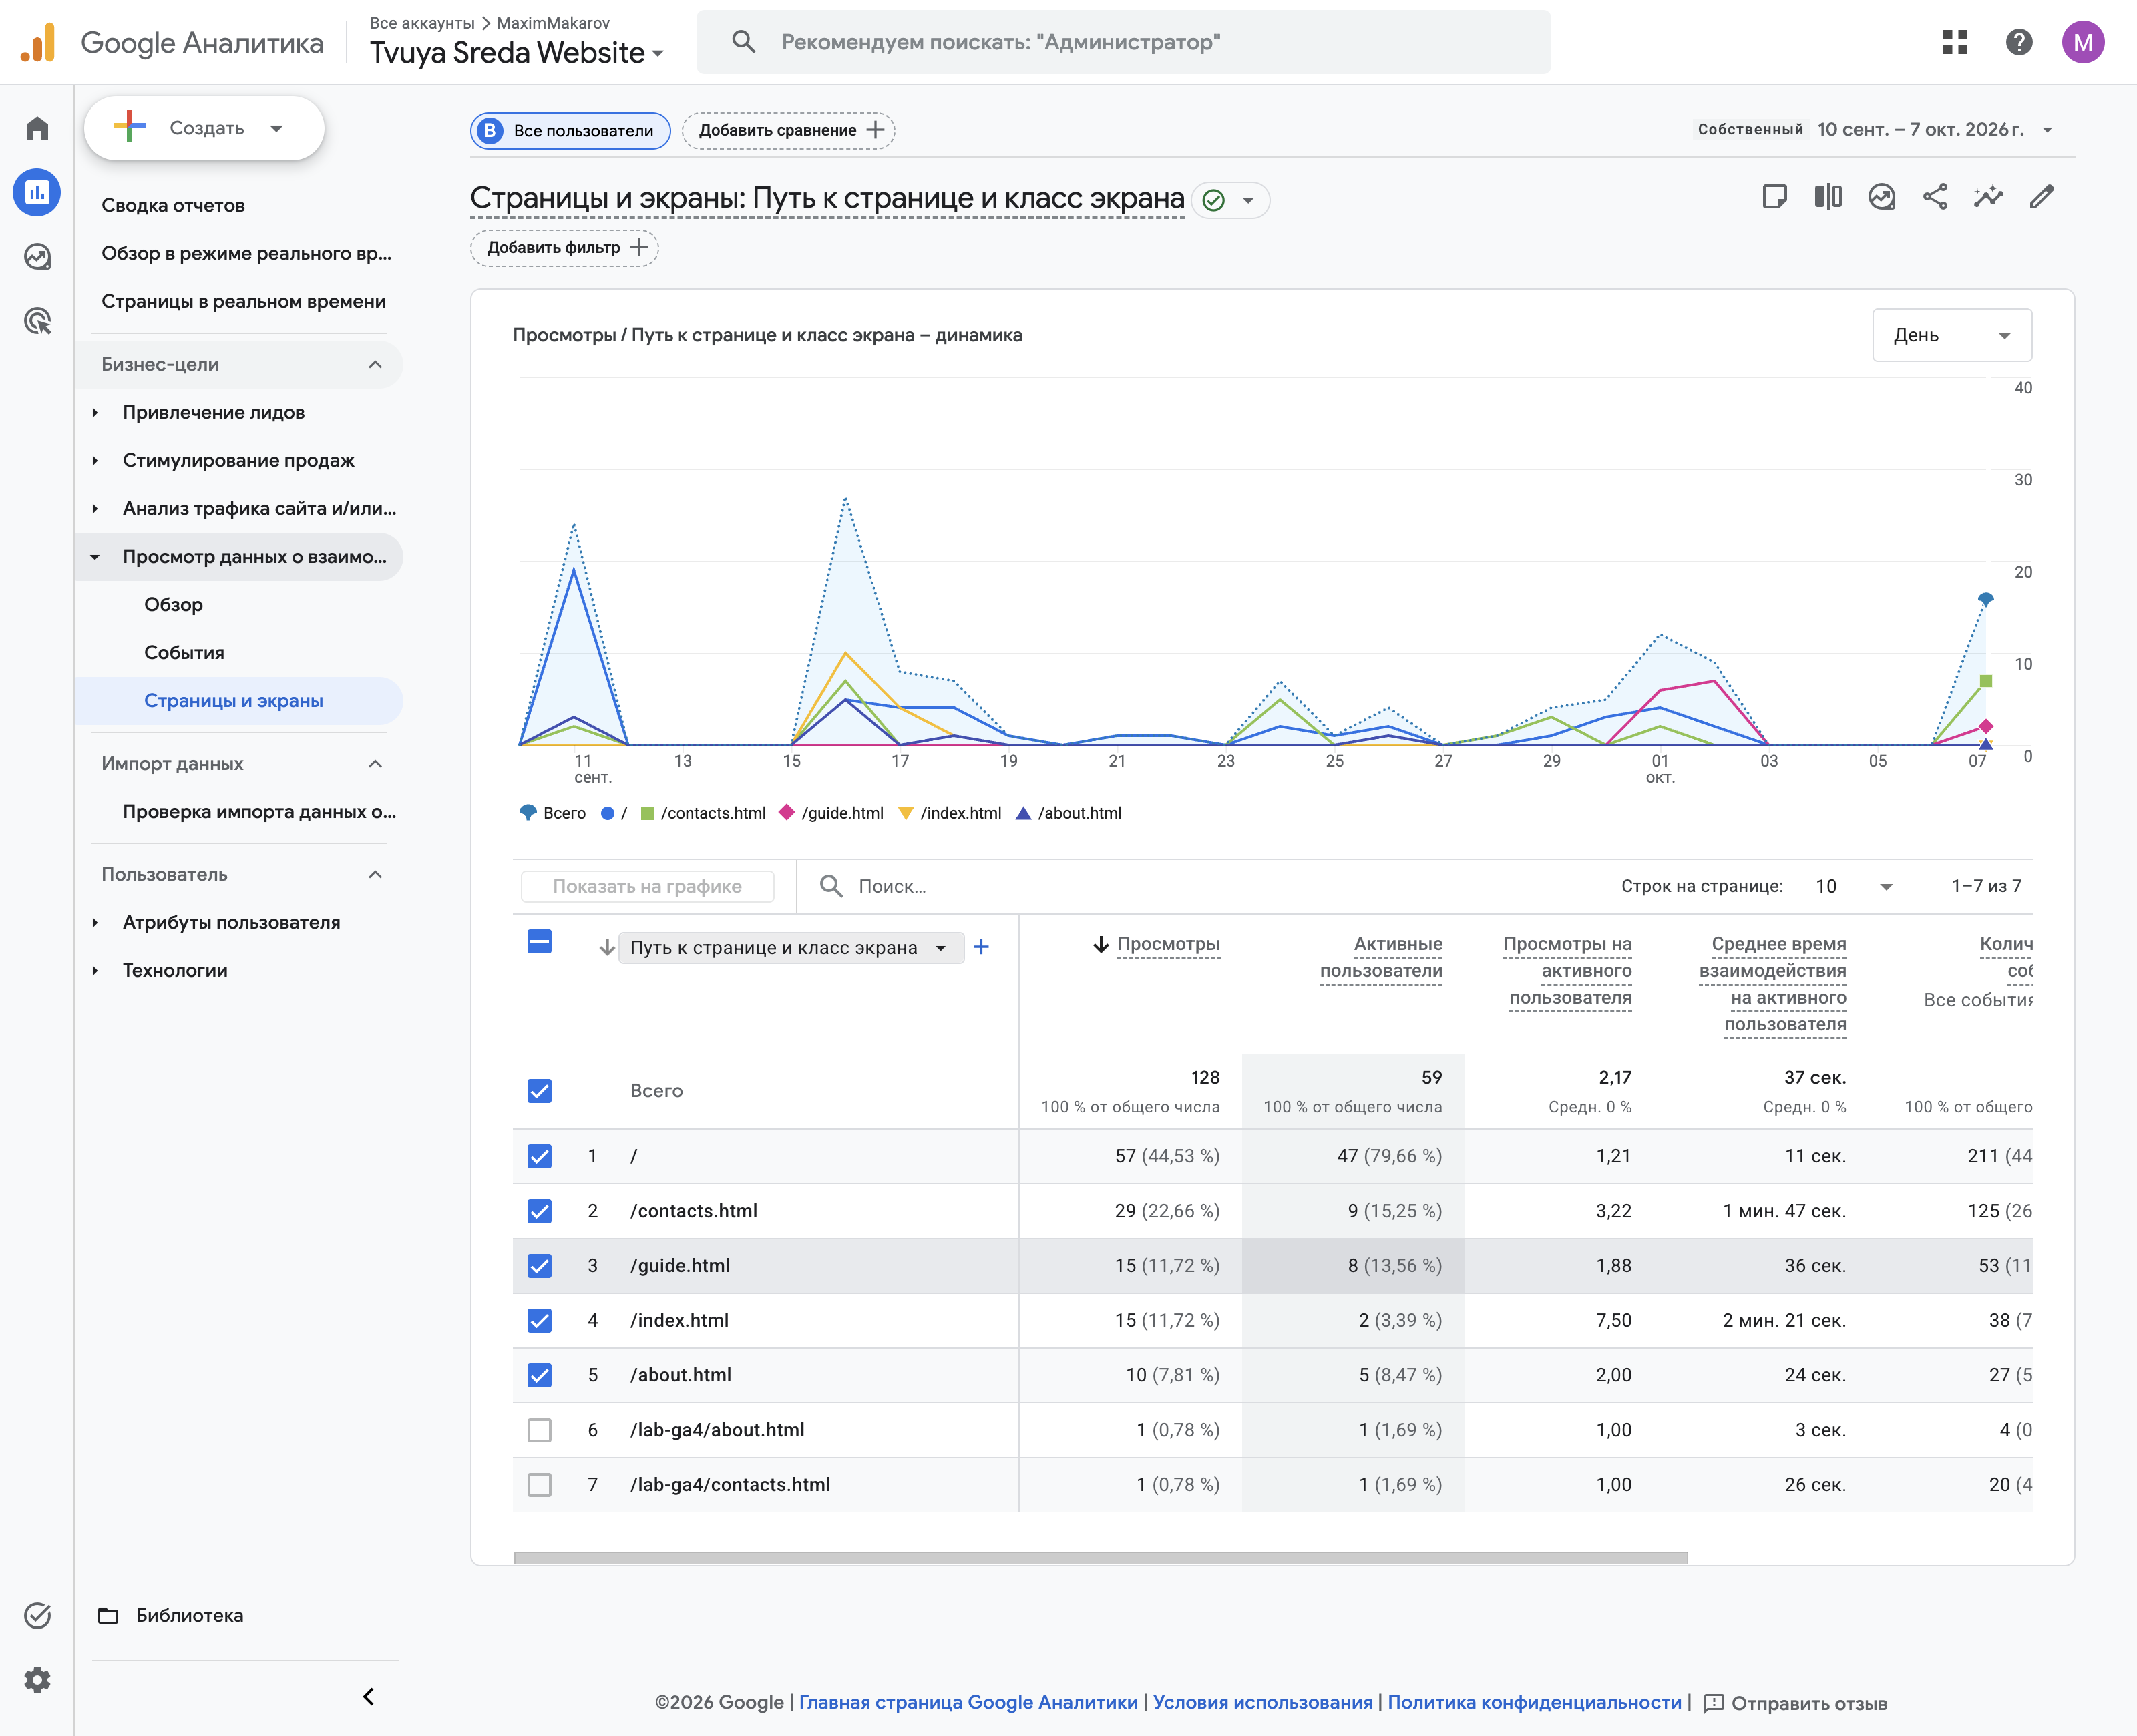
Task: Uncheck the row for /contacts.html
Action: (x=539, y=1211)
